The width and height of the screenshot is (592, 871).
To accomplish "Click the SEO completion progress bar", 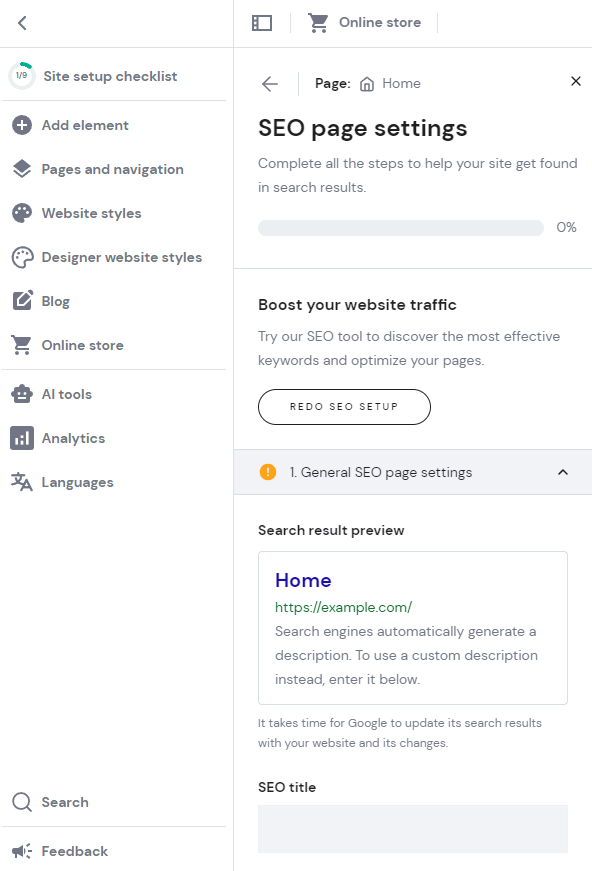I will click(x=400, y=228).
